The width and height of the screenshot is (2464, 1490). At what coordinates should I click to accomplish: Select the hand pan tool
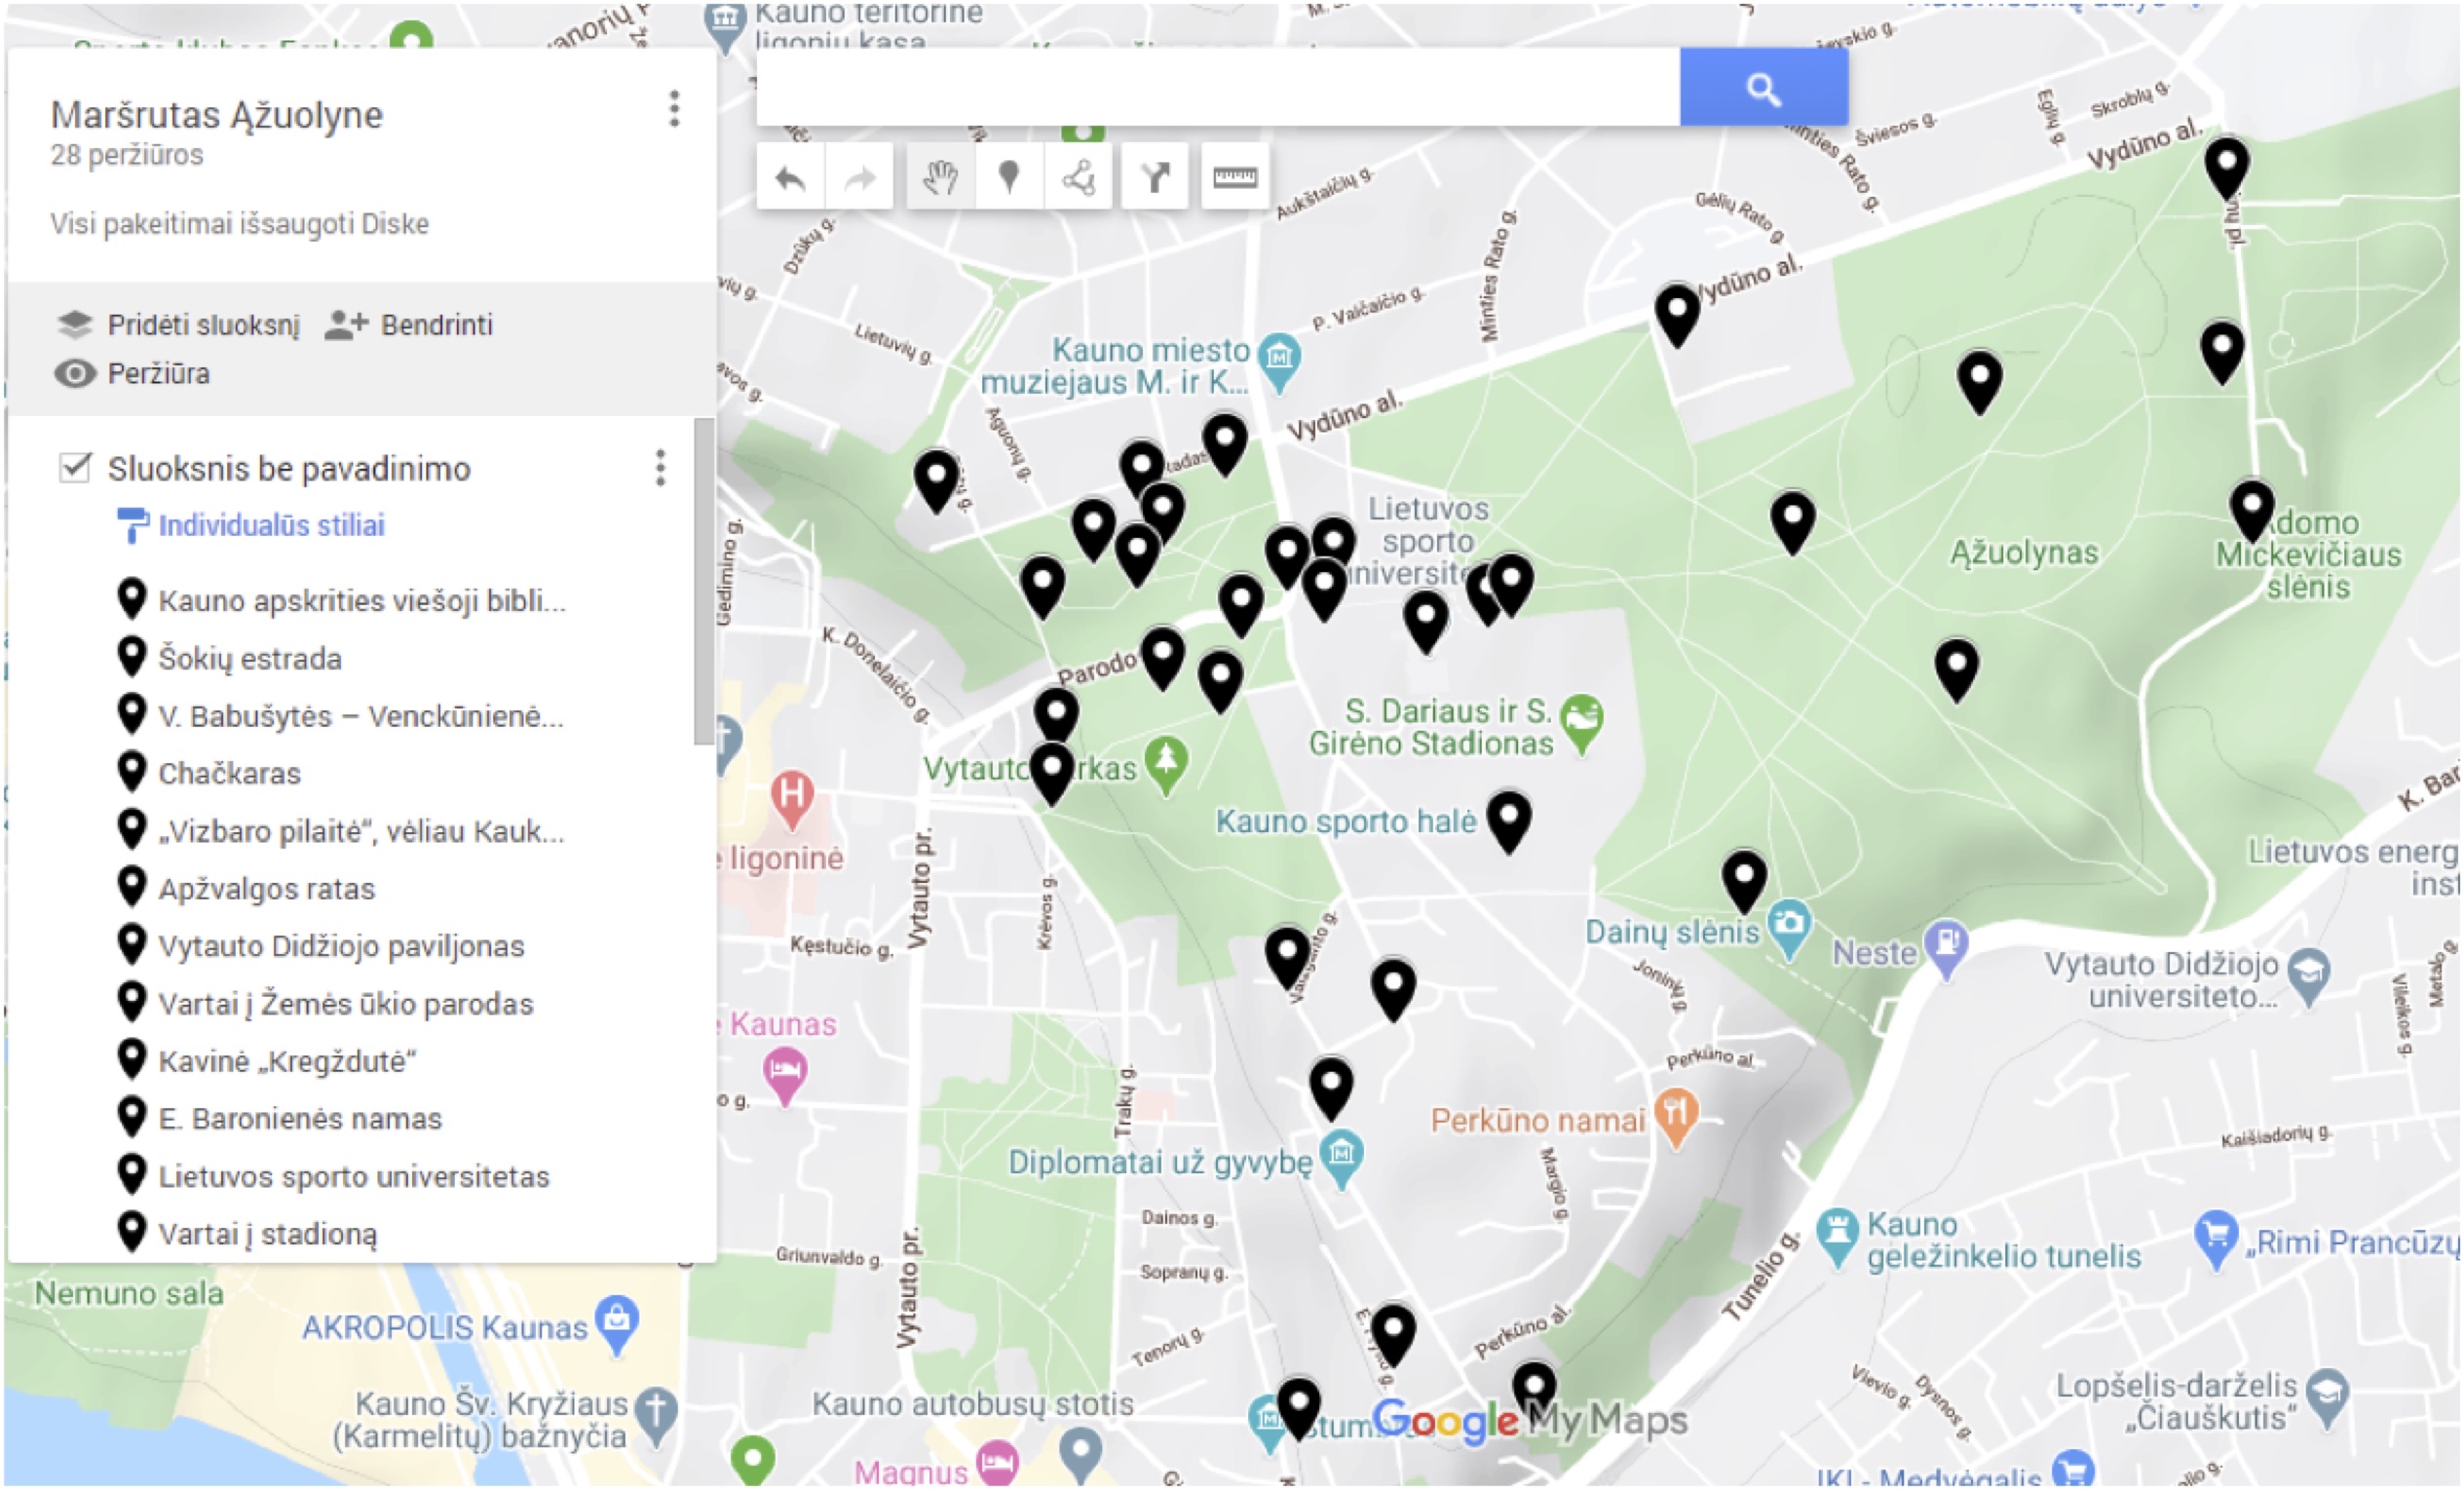[x=940, y=178]
